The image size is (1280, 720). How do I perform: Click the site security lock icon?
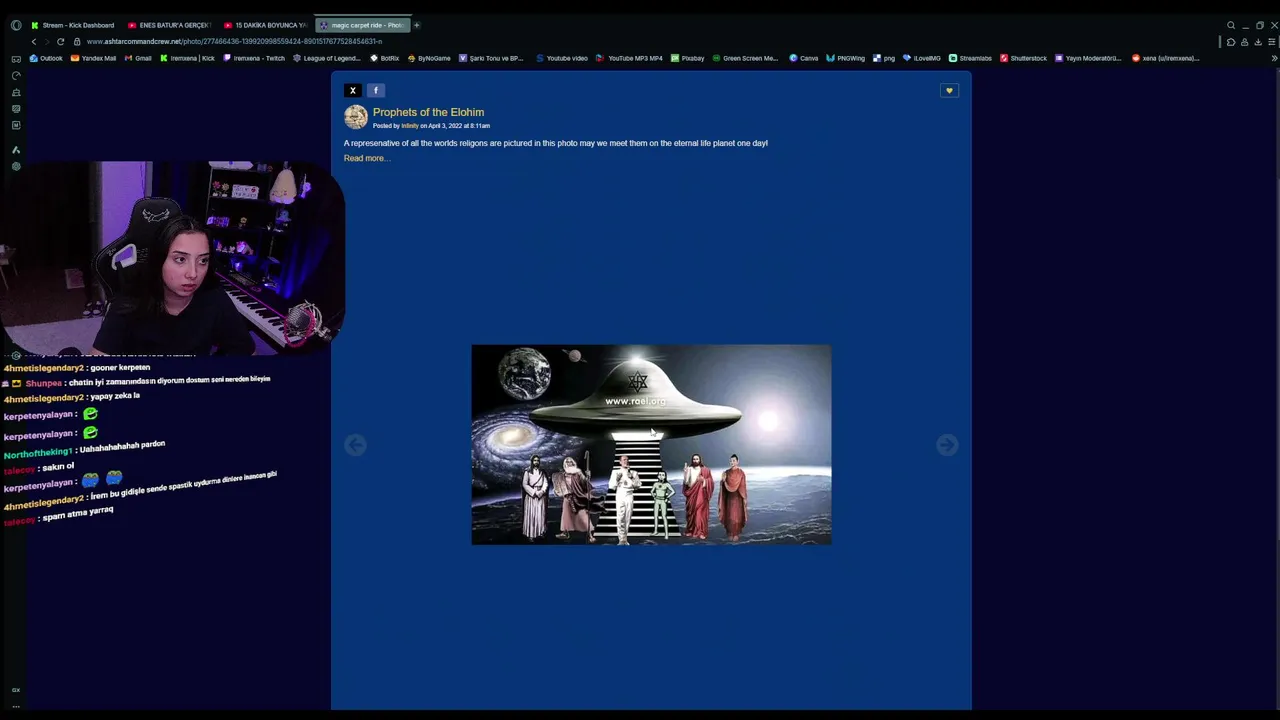(77, 41)
